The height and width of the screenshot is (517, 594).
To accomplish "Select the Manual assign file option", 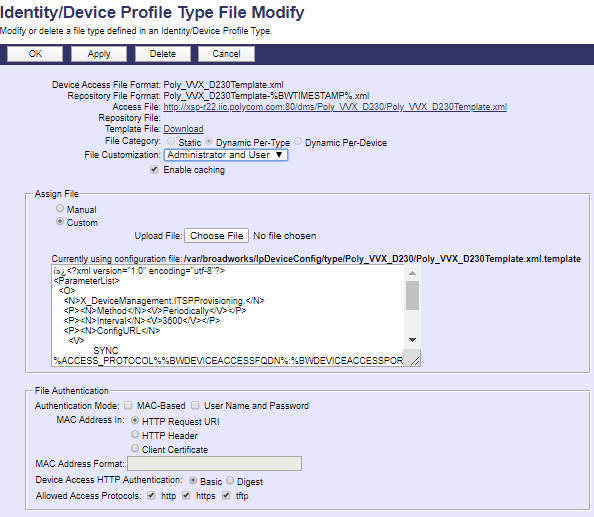I will [x=60, y=208].
